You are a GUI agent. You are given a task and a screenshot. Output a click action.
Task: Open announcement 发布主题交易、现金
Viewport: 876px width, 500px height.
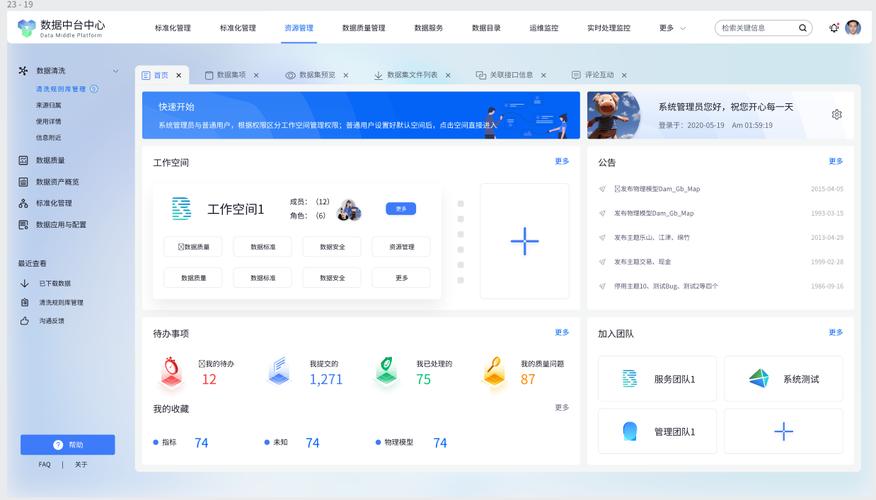click(x=642, y=261)
